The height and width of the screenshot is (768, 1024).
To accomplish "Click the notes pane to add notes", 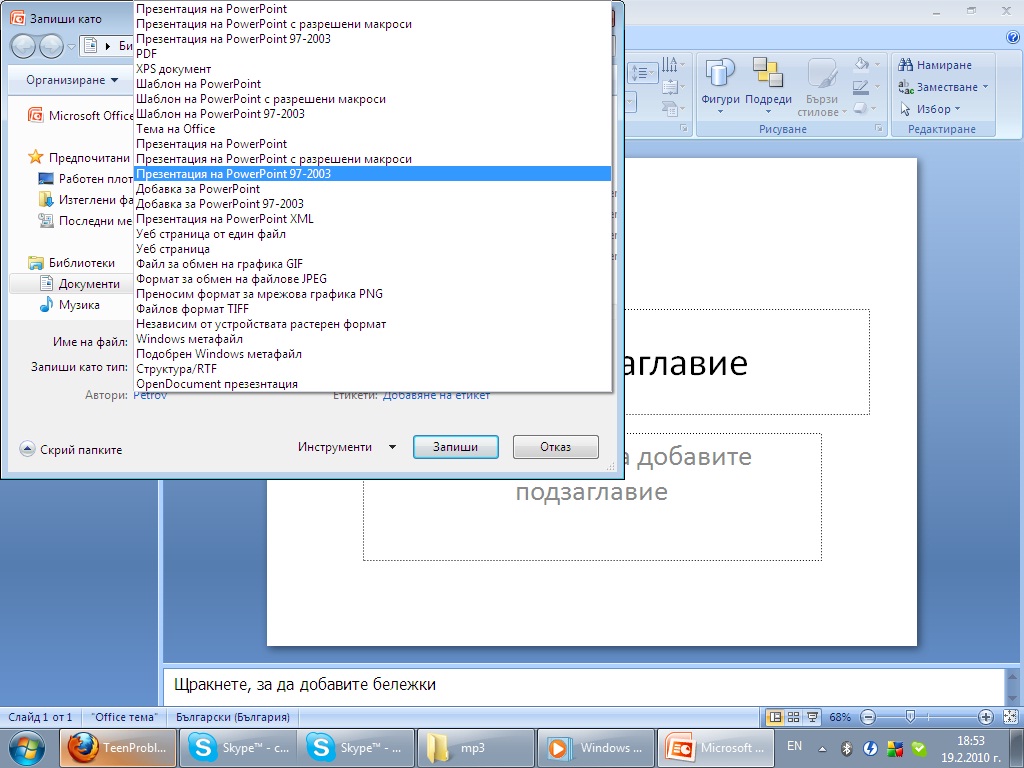I will (x=583, y=685).
